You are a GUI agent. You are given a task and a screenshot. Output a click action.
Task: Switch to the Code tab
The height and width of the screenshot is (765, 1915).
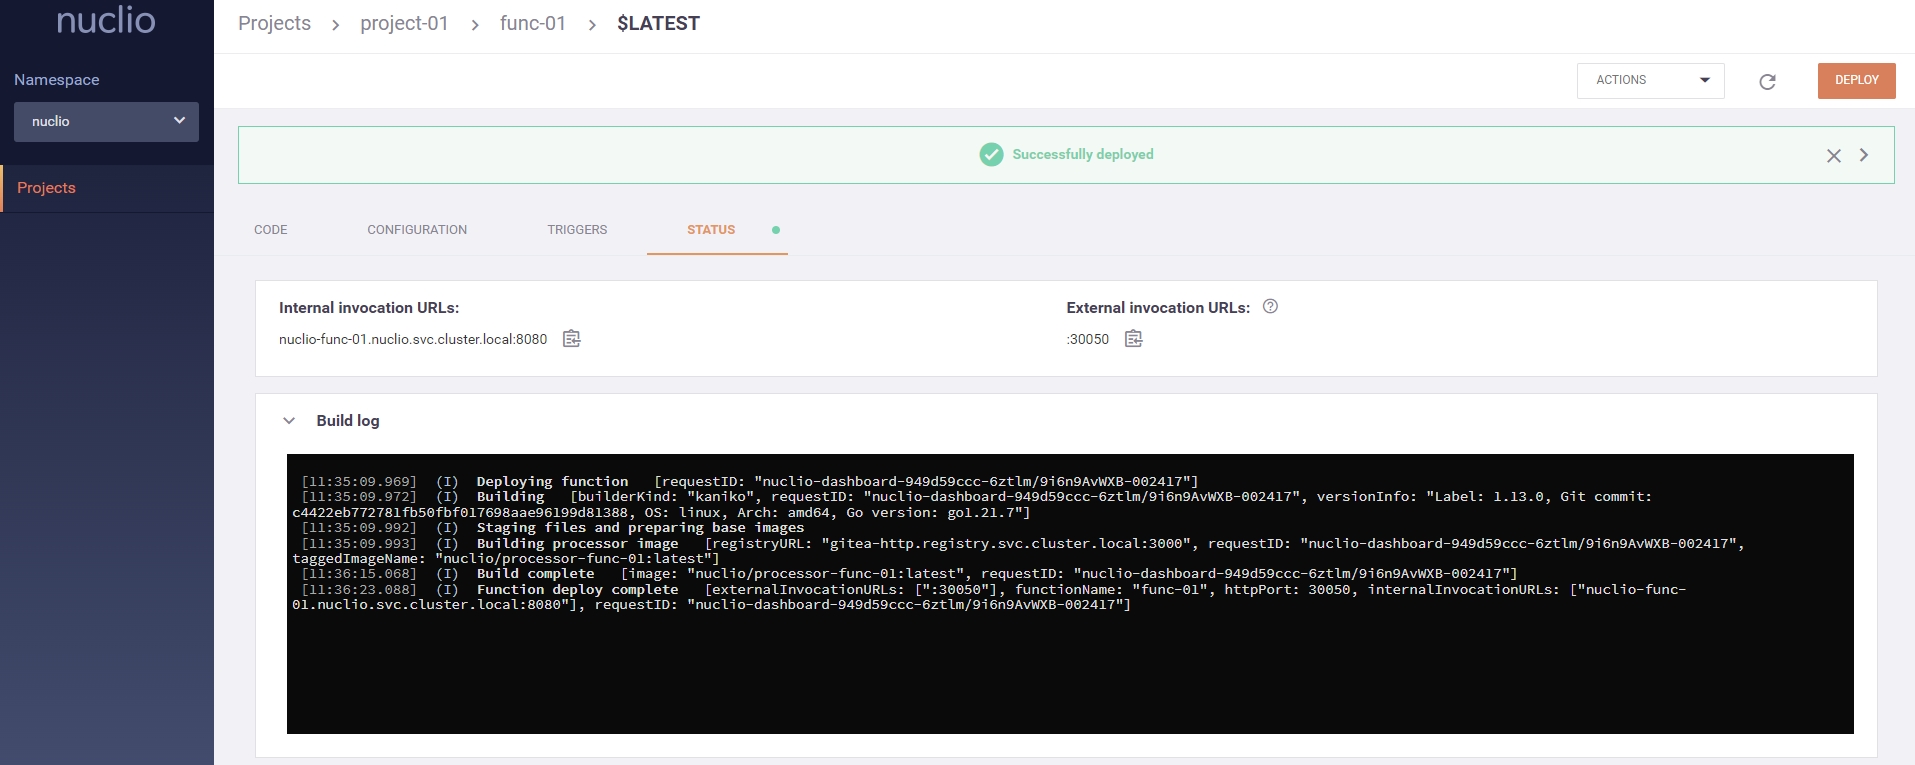pyautogui.click(x=270, y=230)
